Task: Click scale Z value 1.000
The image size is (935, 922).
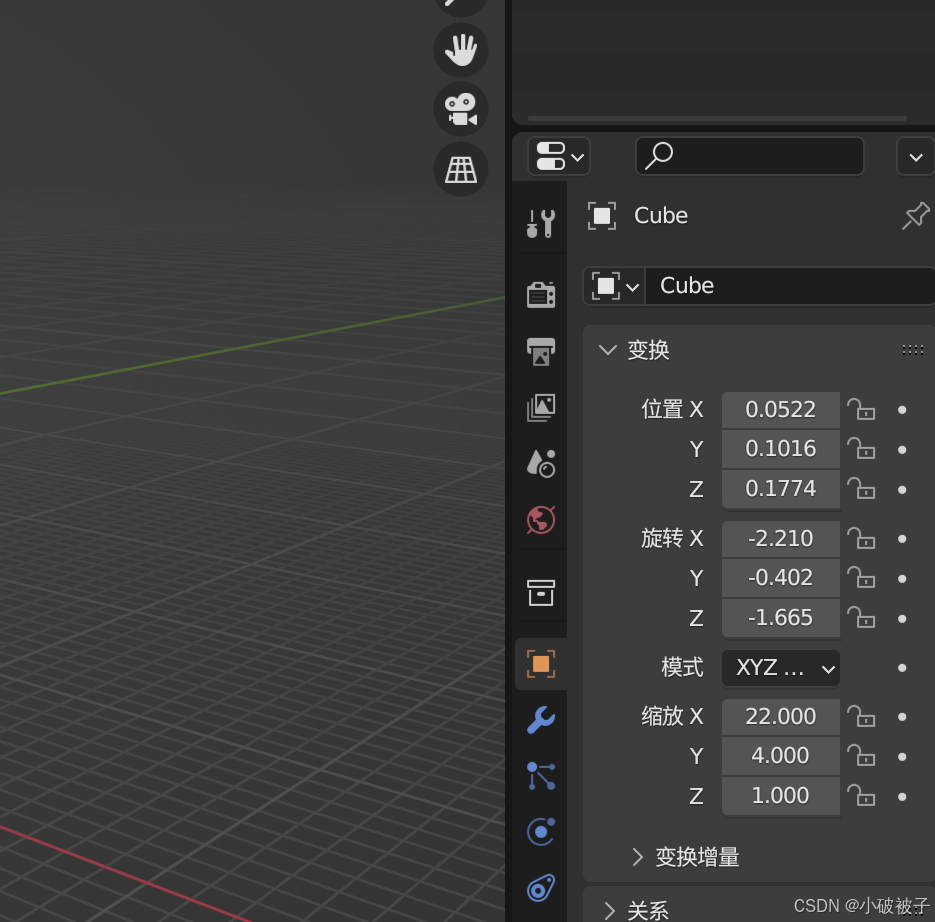Action: pyautogui.click(x=781, y=796)
